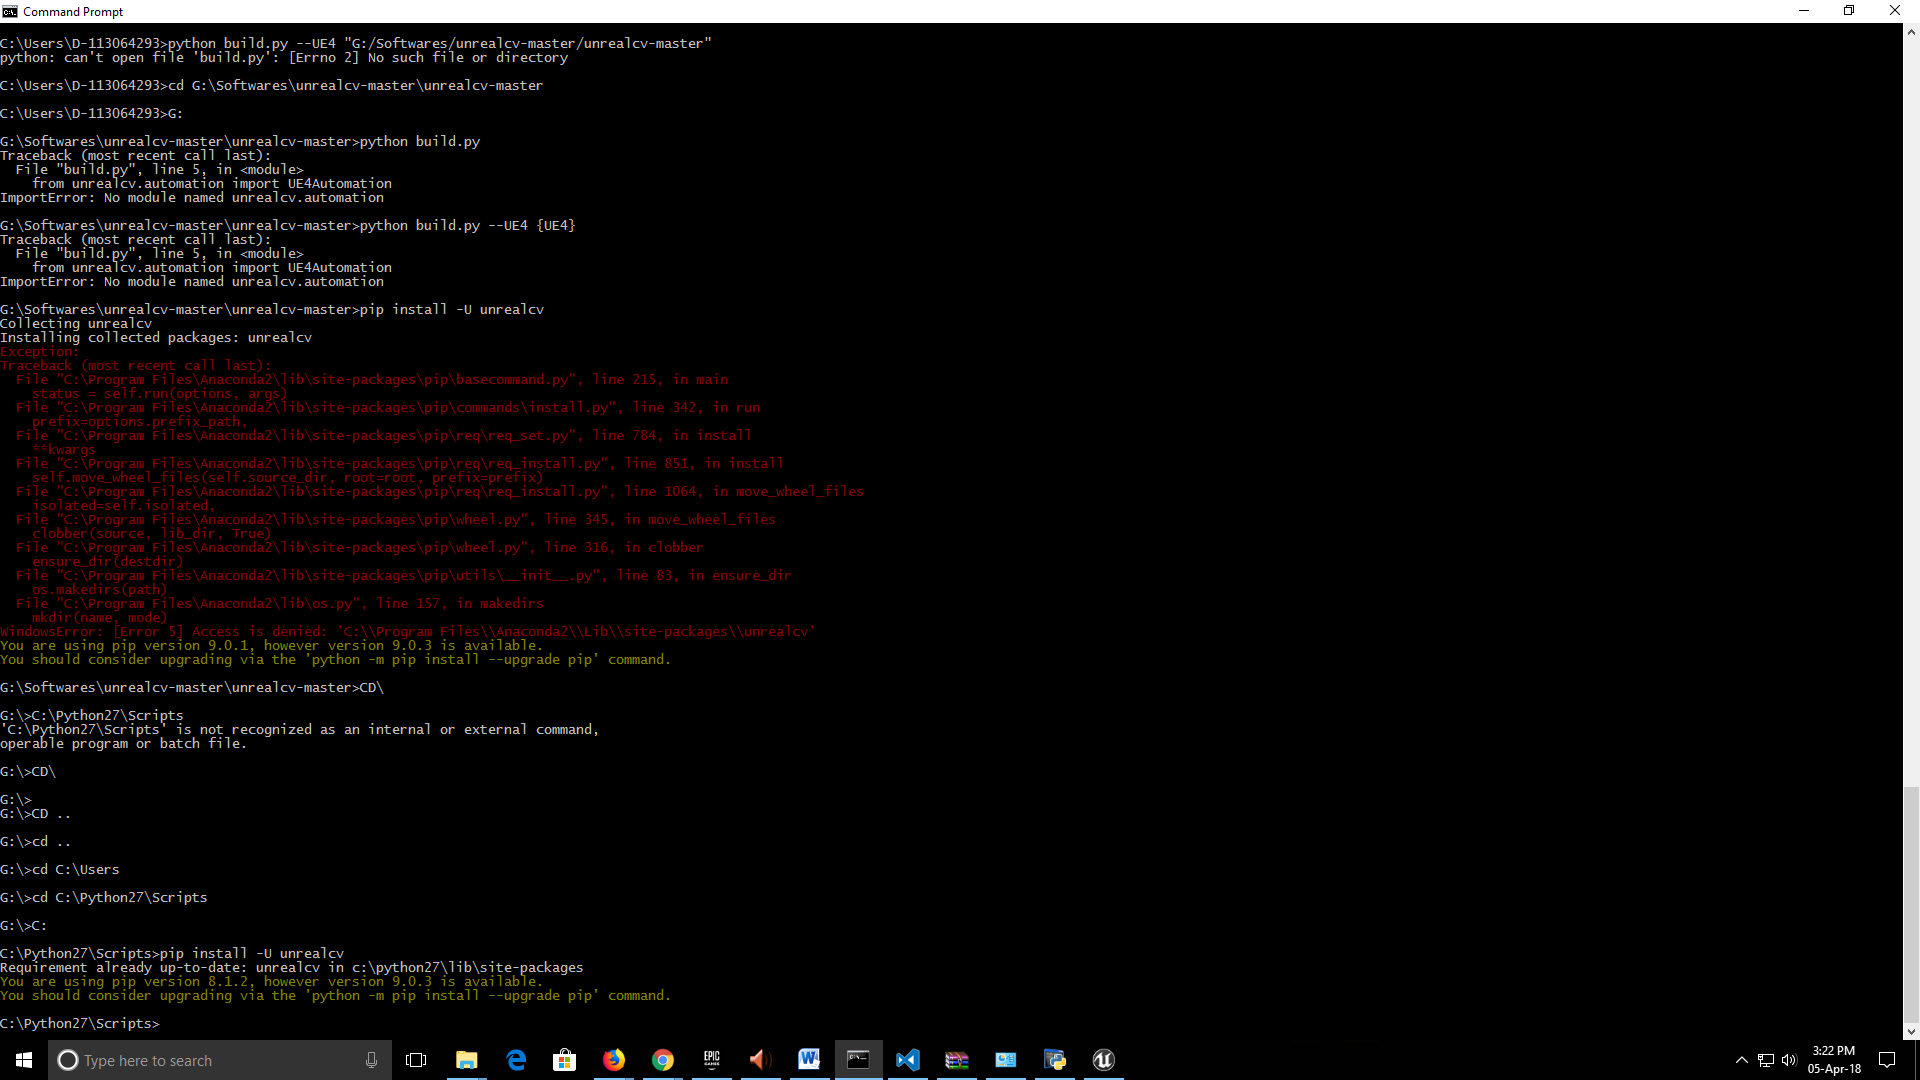Launch Mozilla Firefox

[x=614, y=1060]
